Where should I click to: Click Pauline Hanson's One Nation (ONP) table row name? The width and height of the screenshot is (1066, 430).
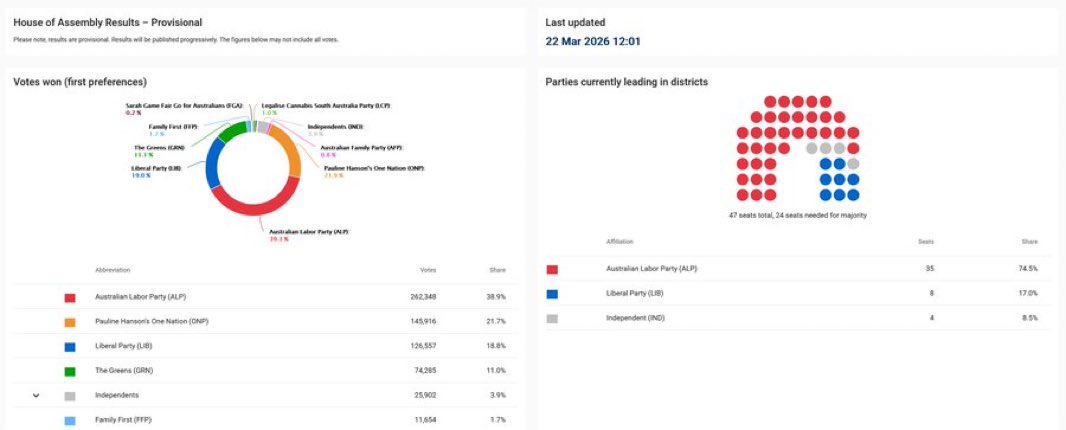click(x=152, y=321)
